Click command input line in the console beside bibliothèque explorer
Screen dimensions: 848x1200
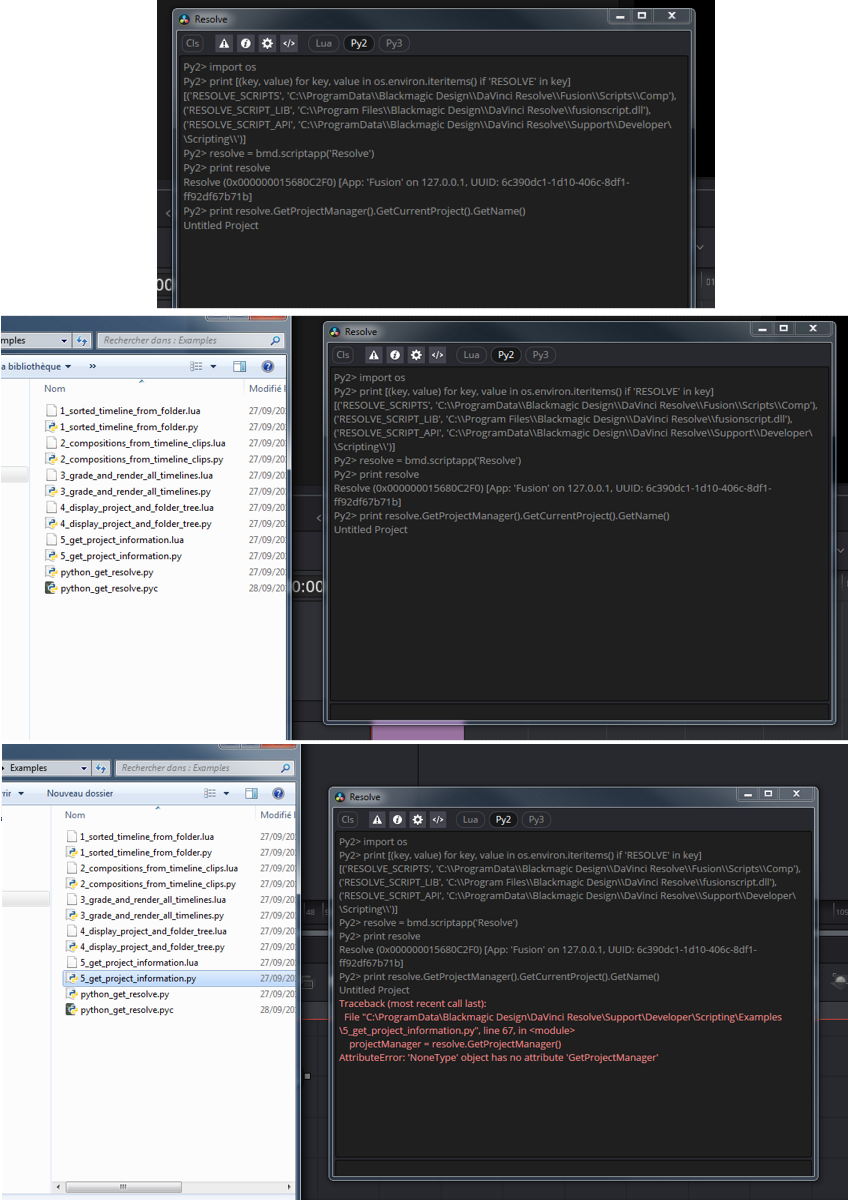point(579,711)
